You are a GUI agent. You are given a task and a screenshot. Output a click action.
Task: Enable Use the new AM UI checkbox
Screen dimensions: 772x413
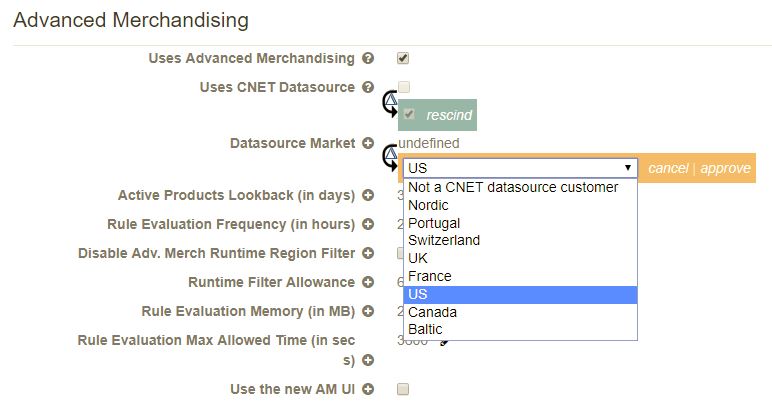point(403,389)
